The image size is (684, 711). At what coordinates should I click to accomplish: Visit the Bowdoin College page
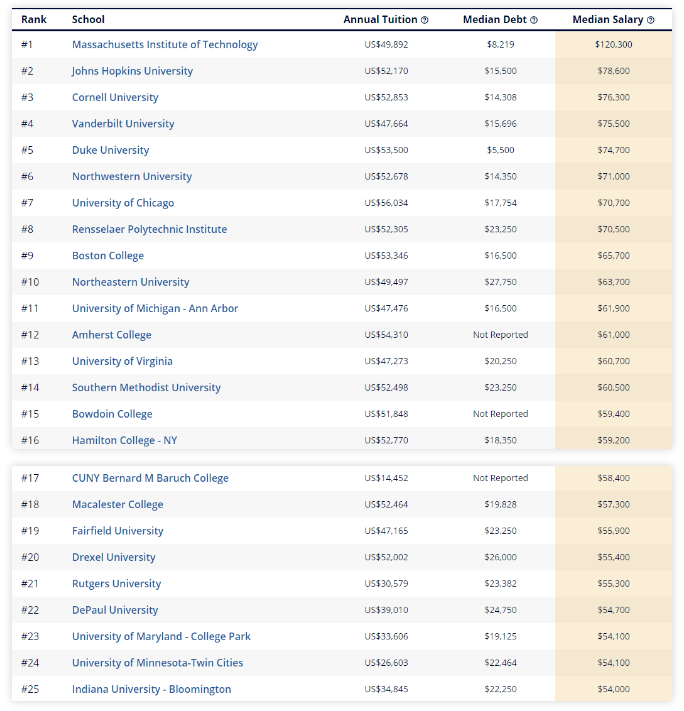click(112, 414)
